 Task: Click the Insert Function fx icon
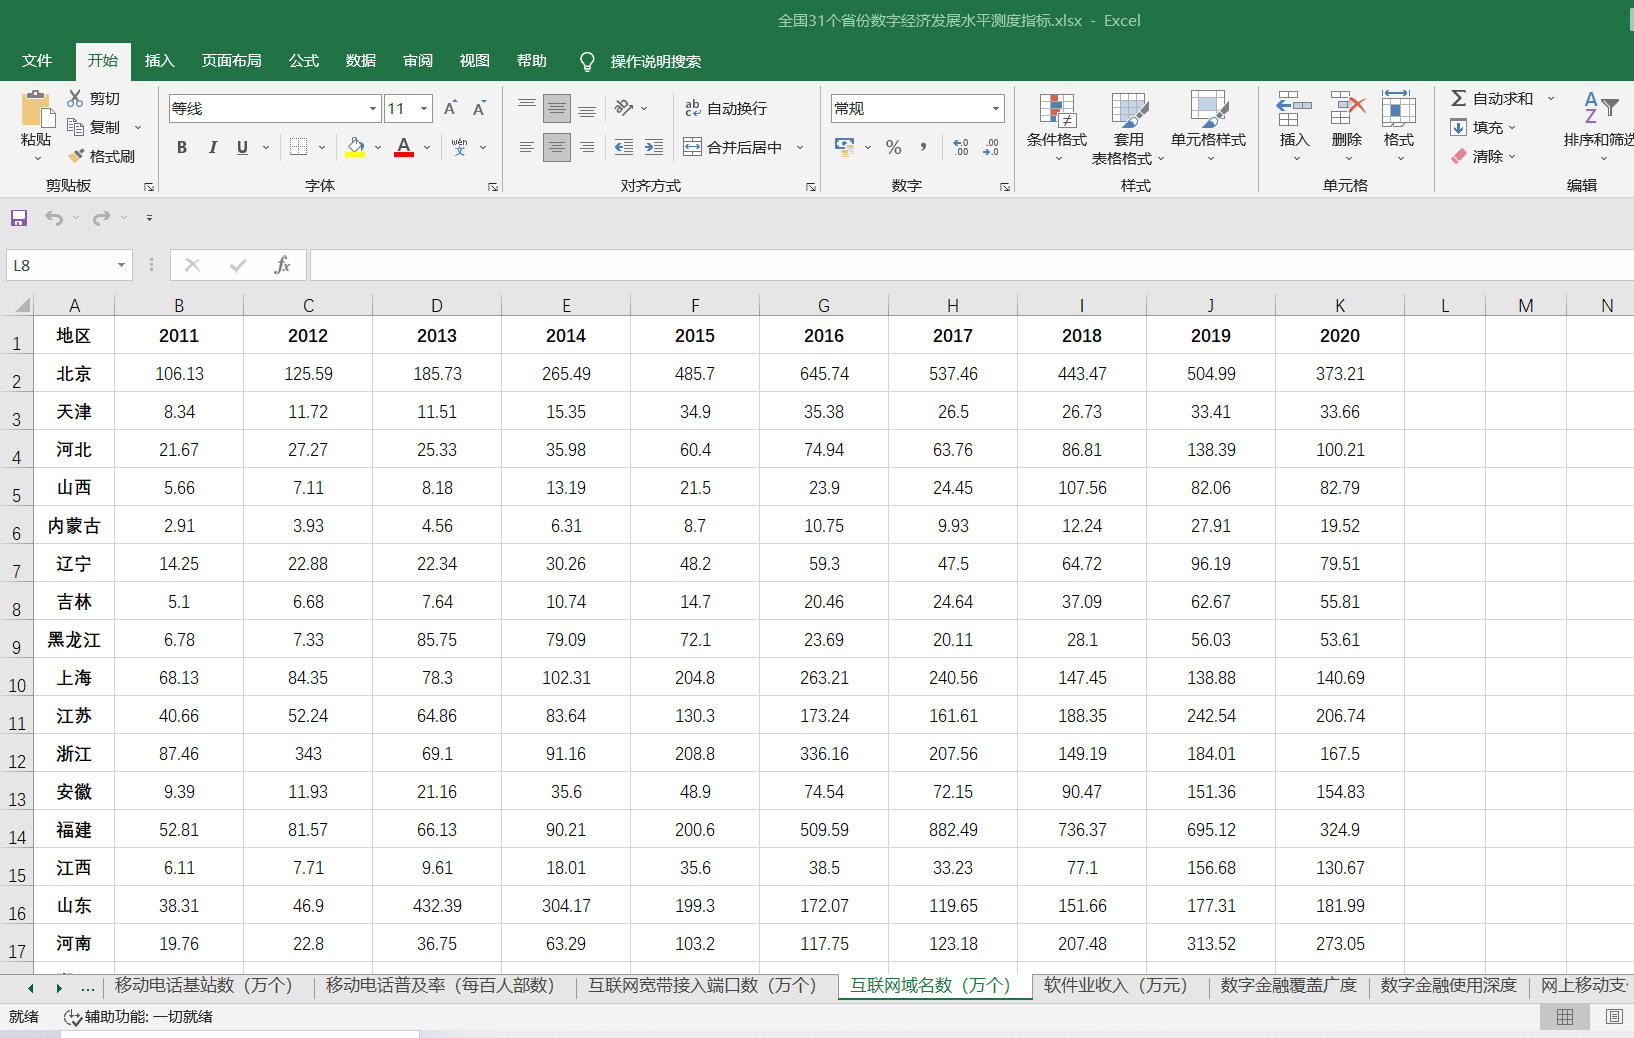(282, 265)
